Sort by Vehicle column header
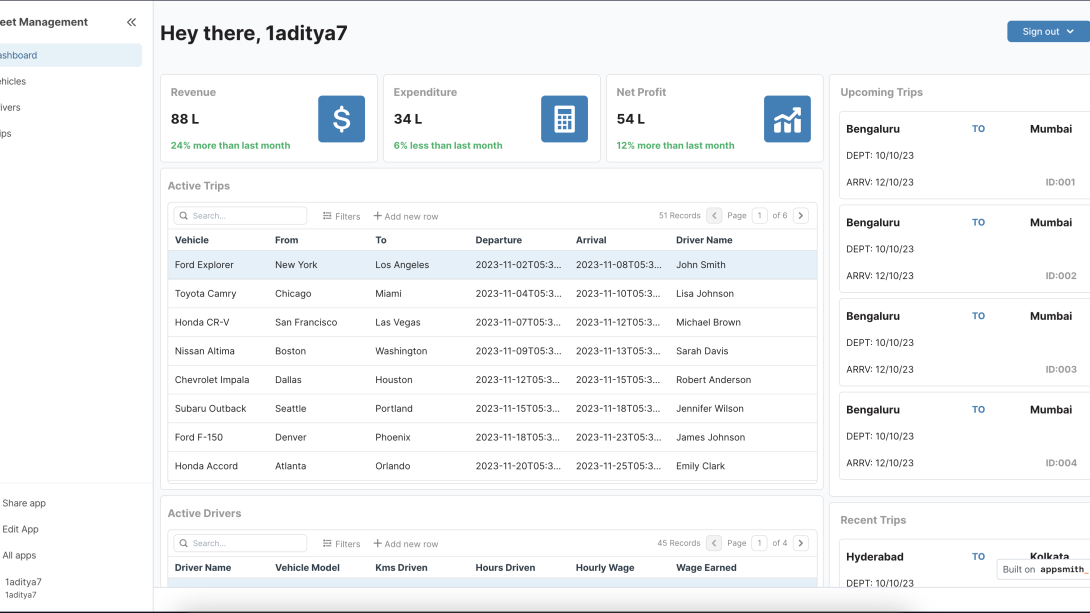Screen dimensions: 1090x613 pyautogui.click(x=192, y=240)
